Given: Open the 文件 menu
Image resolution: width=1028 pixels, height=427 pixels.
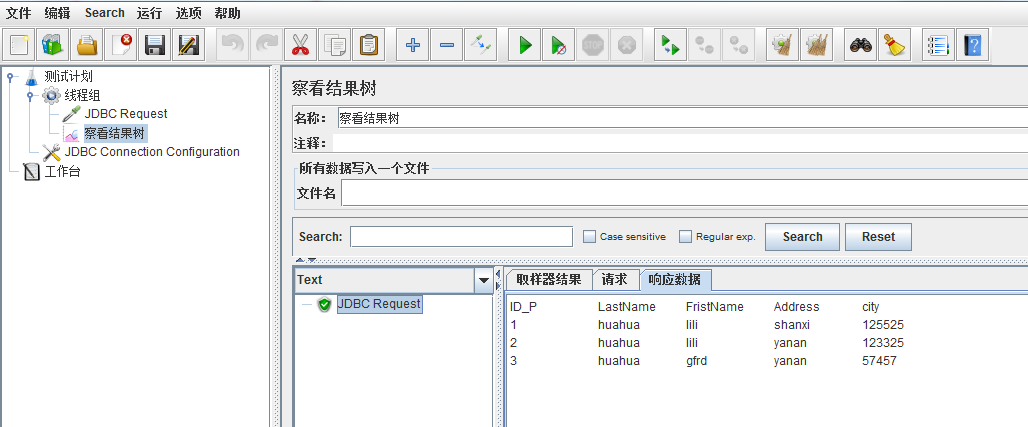Looking at the screenshot, I should (x=18, y=13).
